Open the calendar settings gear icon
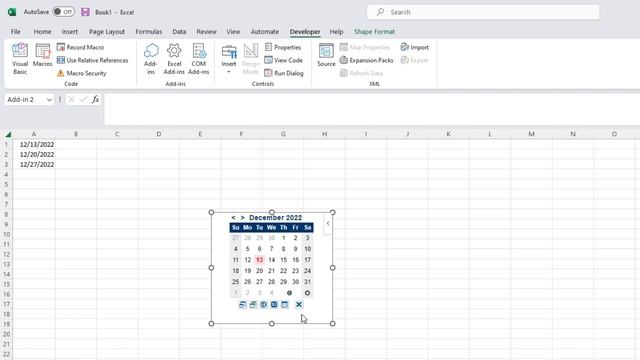Viewport: 640px width, 360px height. pos(307,293)
